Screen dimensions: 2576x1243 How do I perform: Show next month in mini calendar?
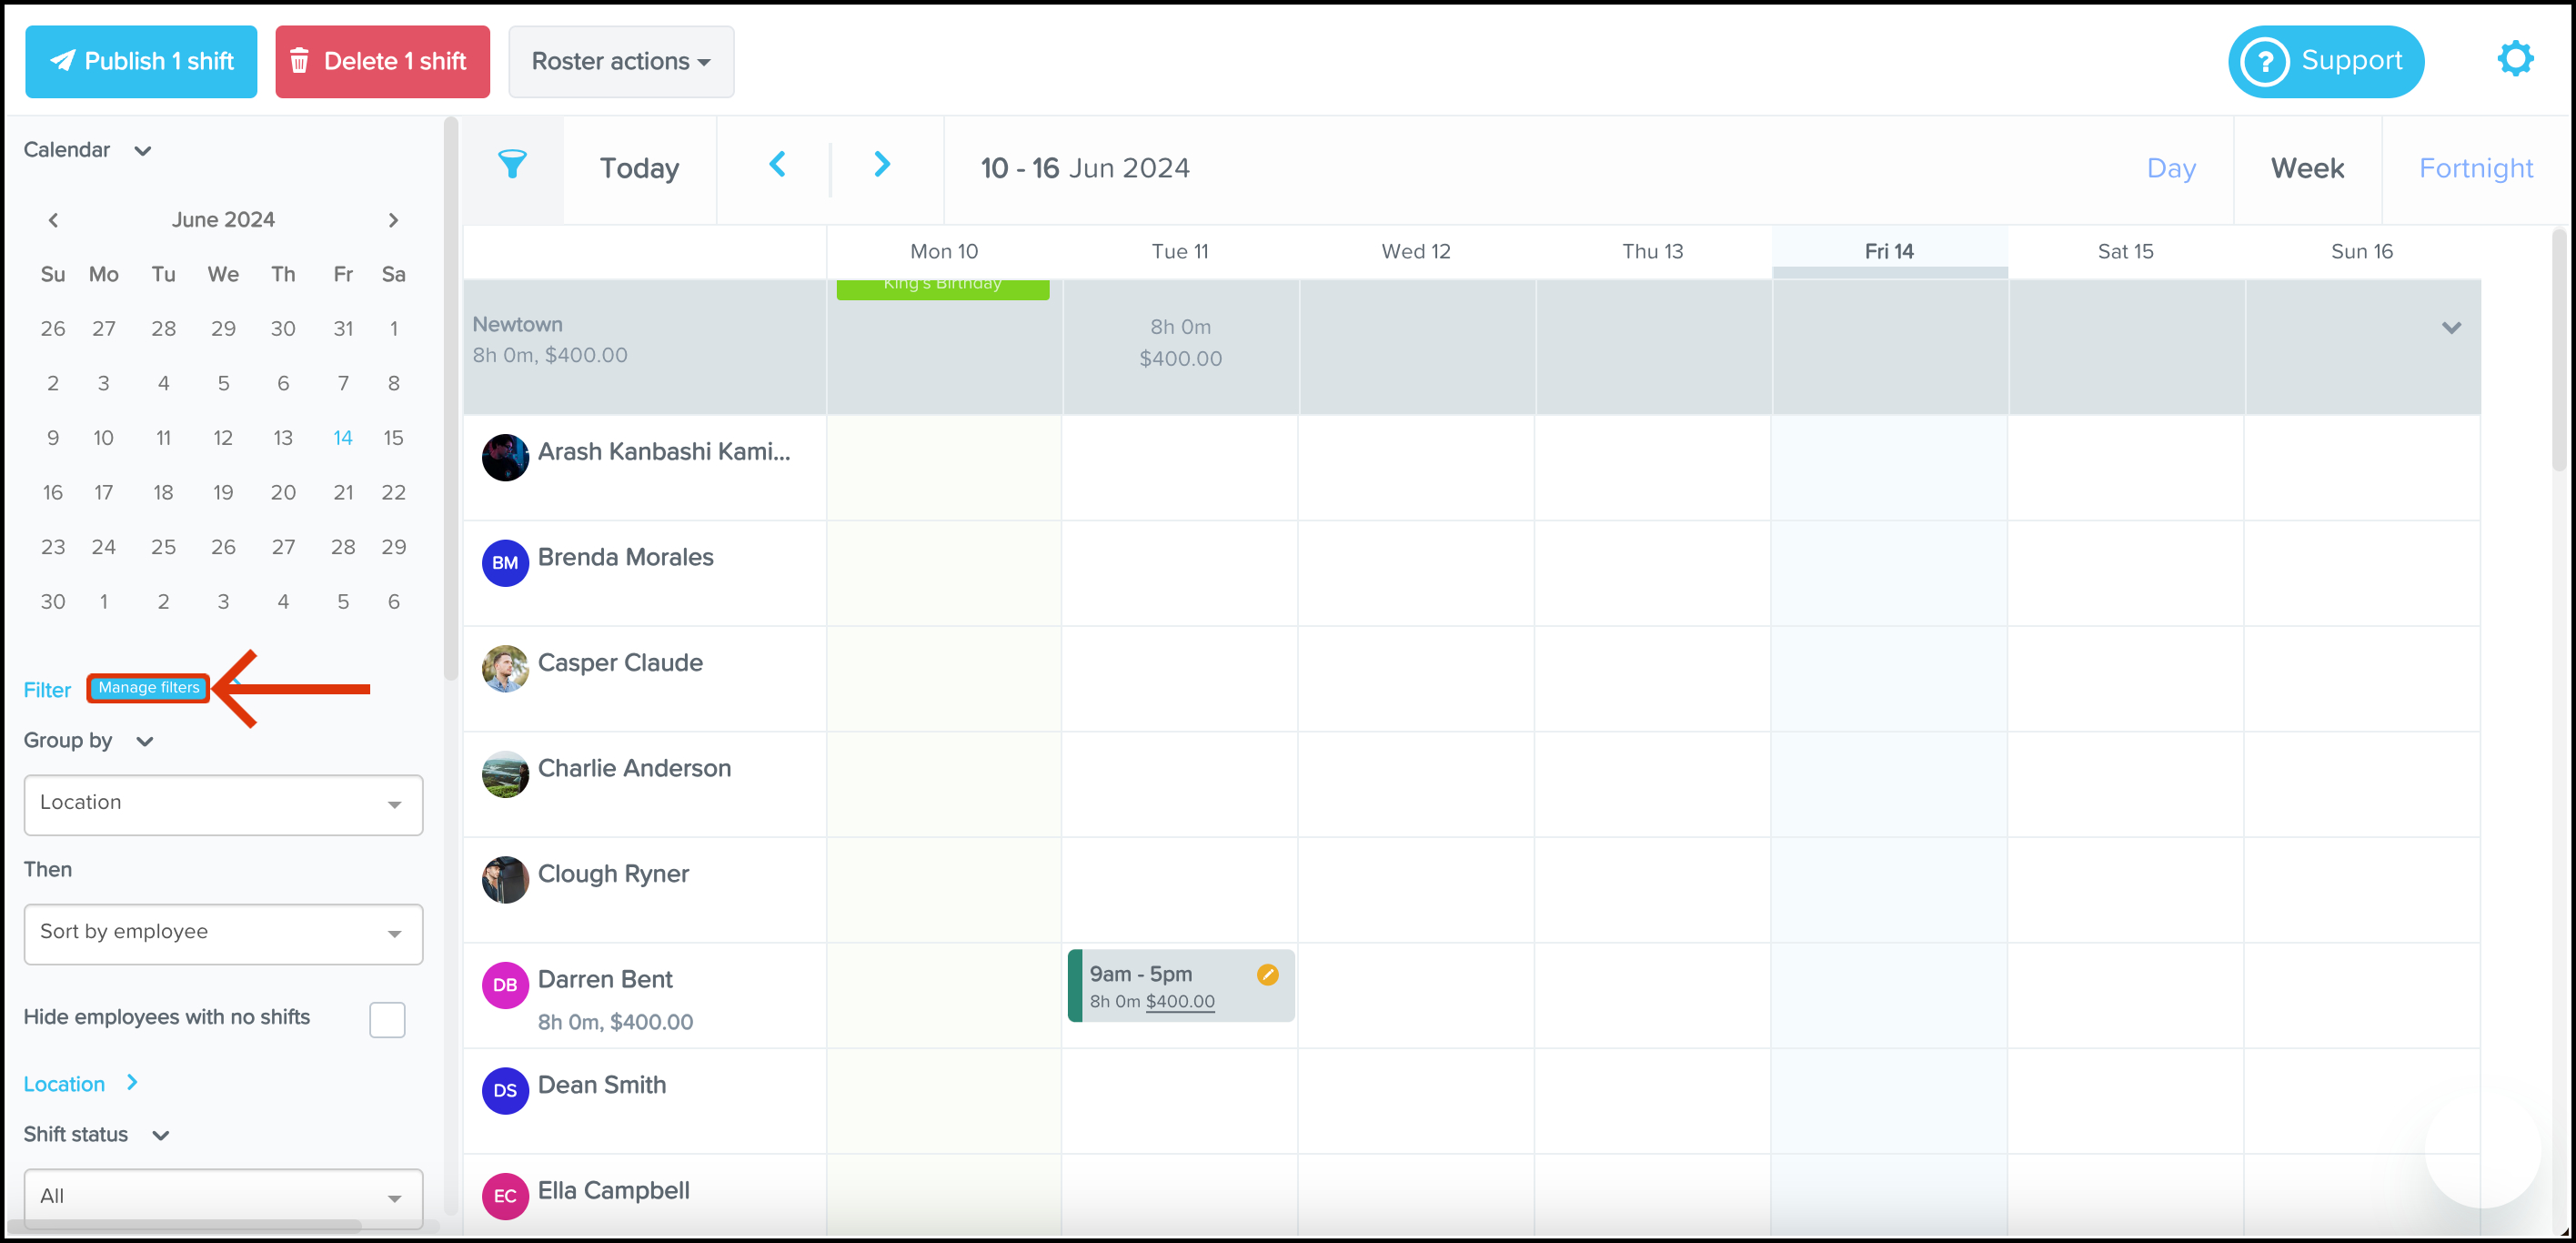pos(393,220)
